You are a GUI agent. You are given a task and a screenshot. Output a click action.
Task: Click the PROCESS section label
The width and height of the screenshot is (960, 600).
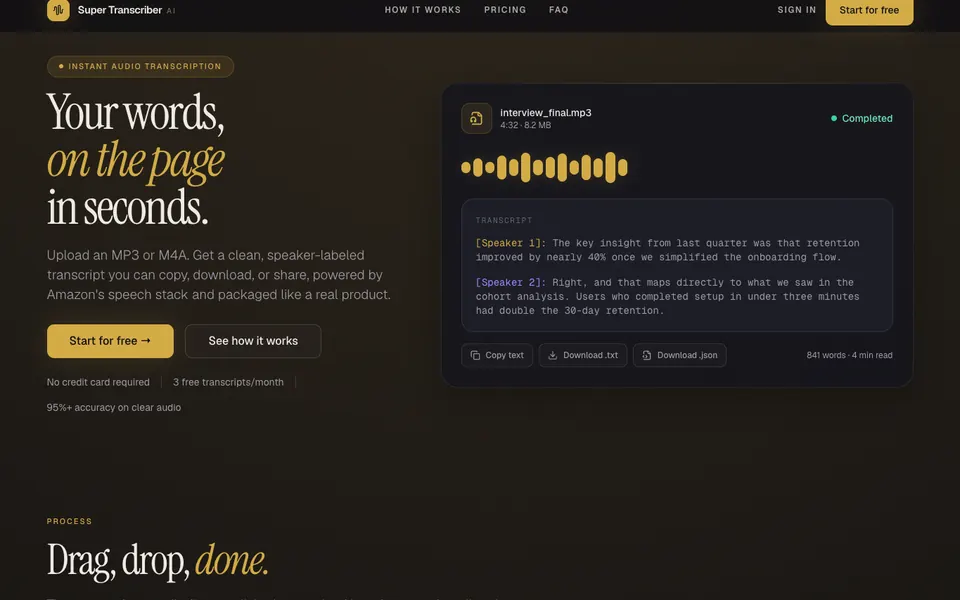[69, 522]
